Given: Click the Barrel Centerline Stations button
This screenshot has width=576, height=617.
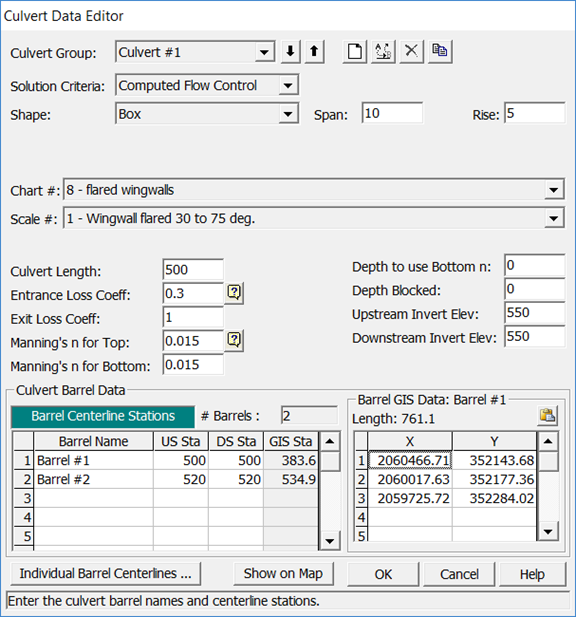Looking at the screenshot, I should point(103,416).
